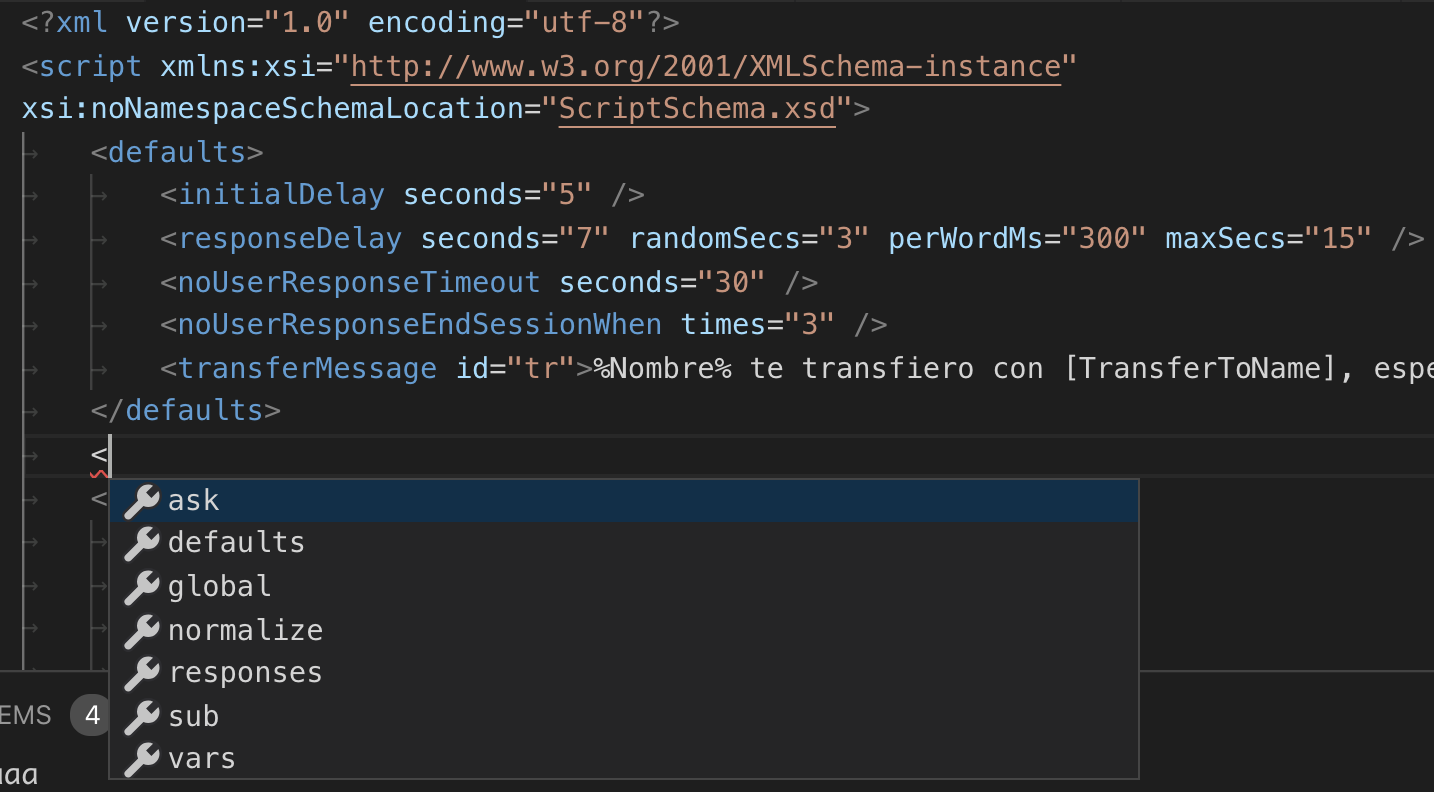
Task: Click the problems count badge showing 4
Action: [92, 715]
